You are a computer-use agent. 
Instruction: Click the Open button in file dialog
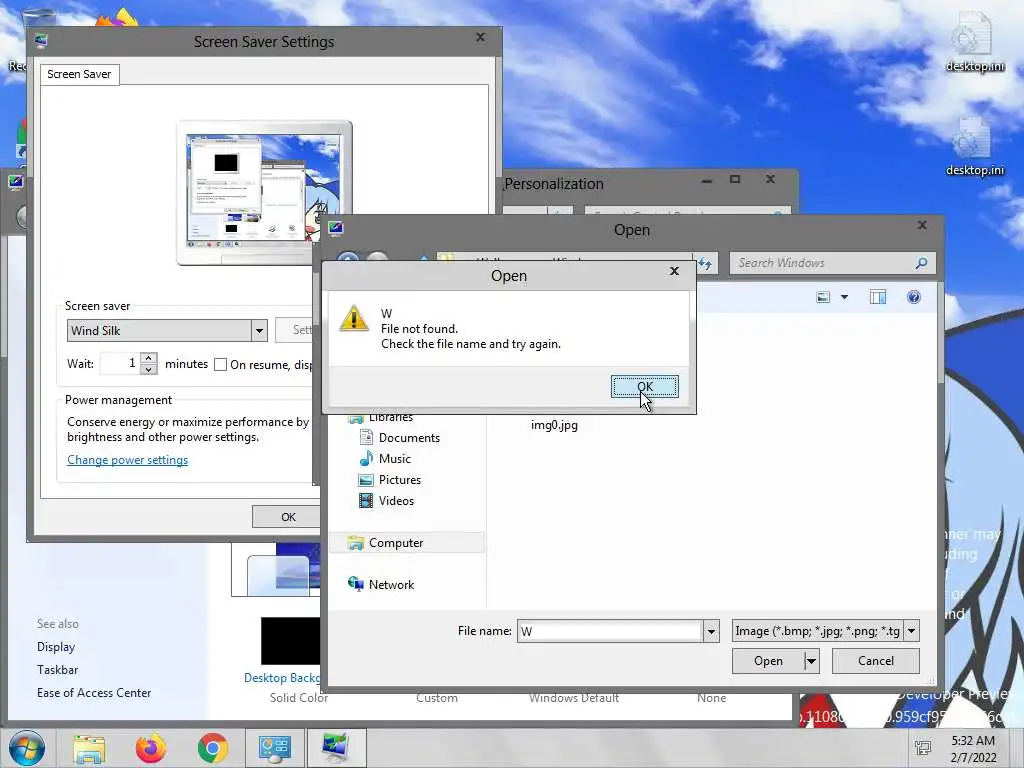768,661
